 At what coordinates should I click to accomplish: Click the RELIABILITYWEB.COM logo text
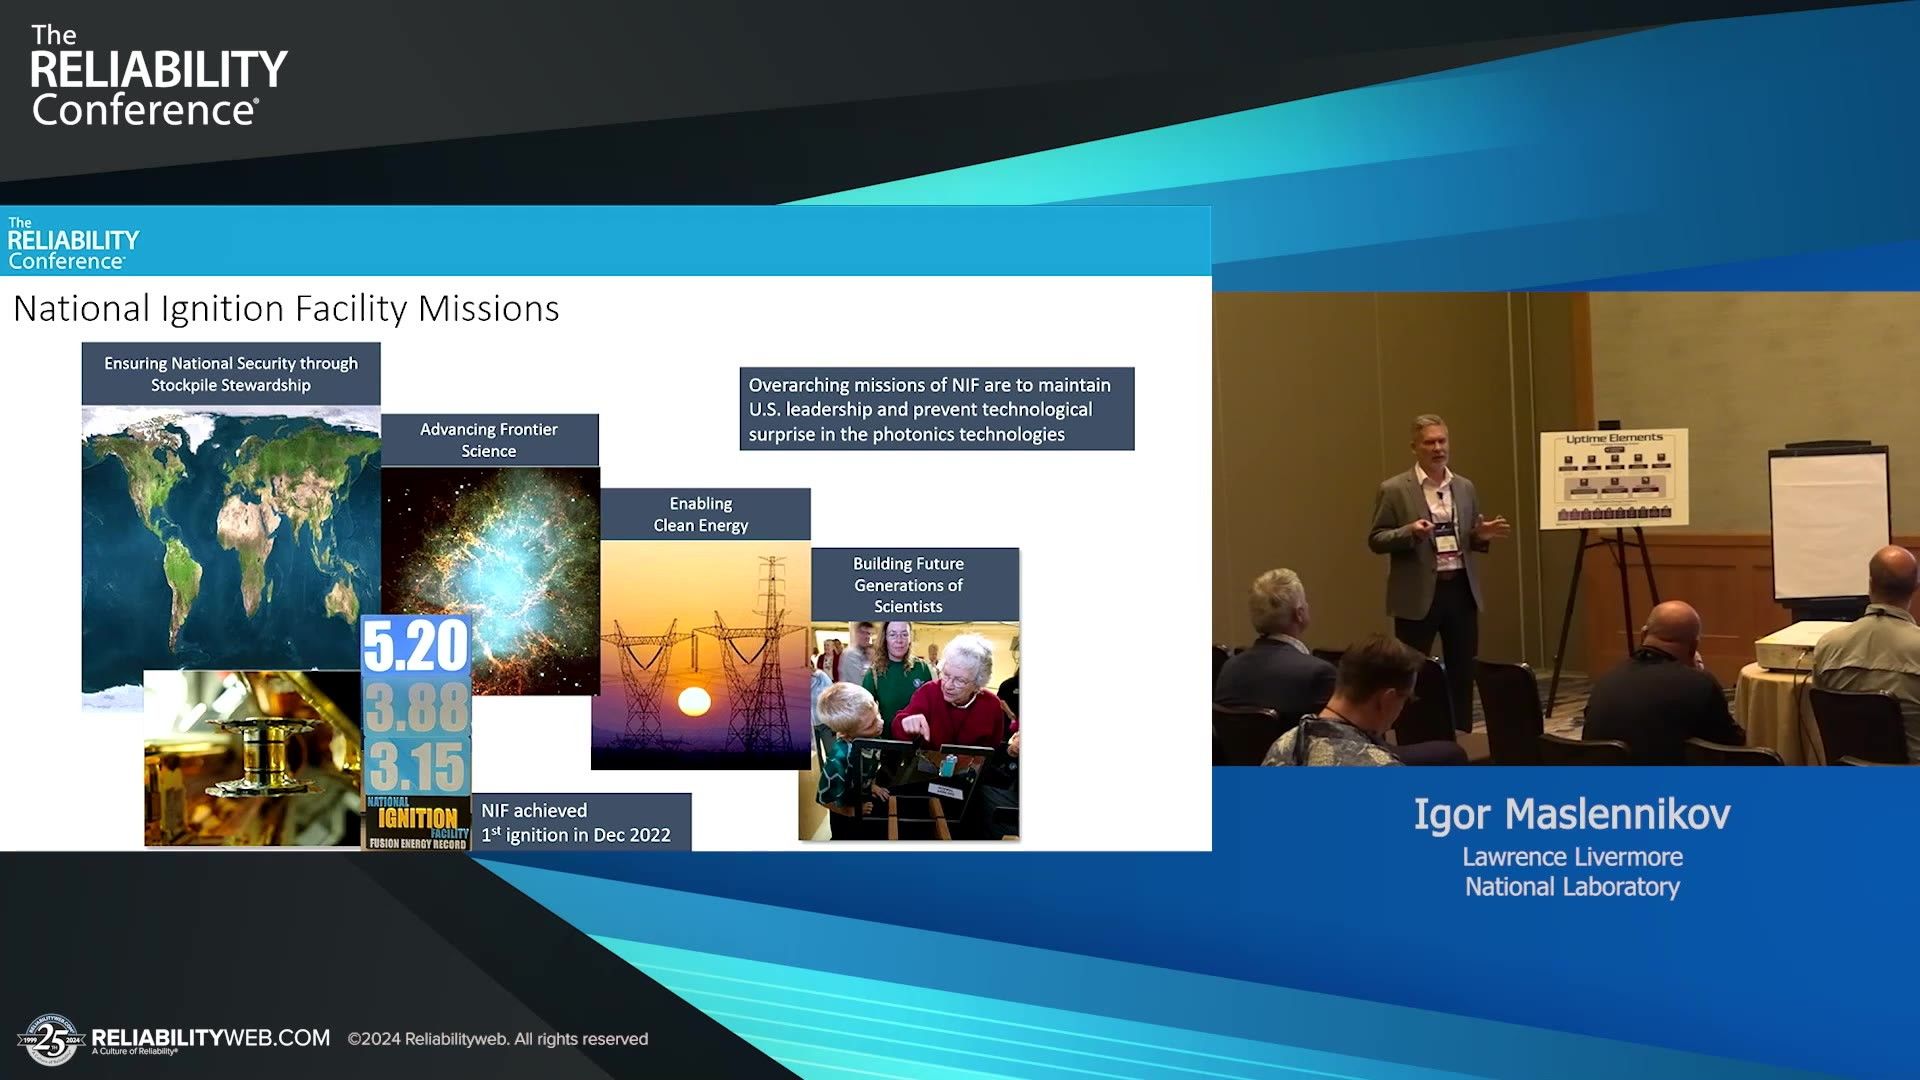211,1038
